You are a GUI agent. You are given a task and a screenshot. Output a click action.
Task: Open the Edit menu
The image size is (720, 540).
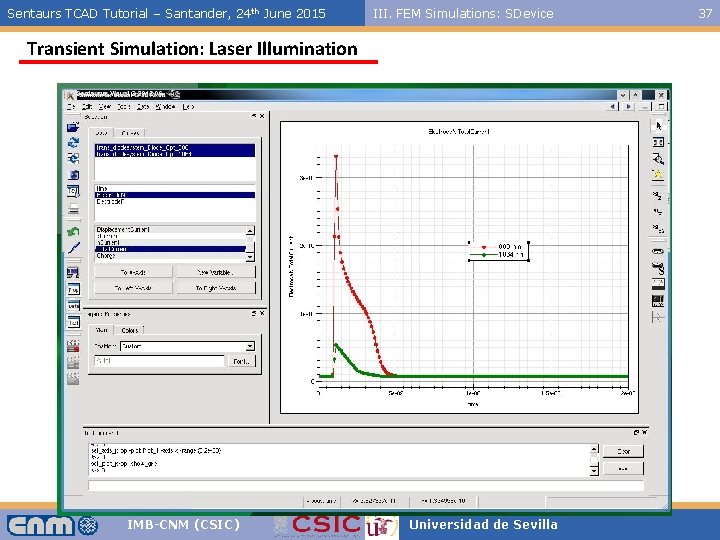click(x=87, y=107)
